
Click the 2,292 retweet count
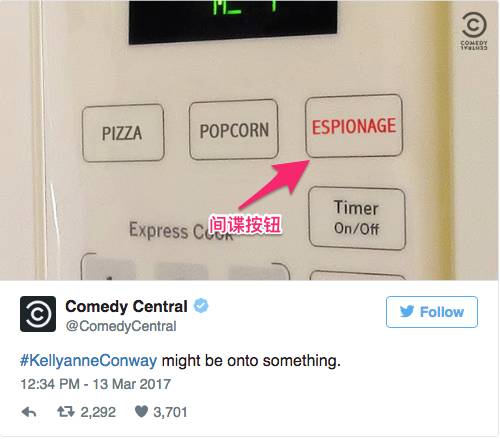tap(98, 412)
